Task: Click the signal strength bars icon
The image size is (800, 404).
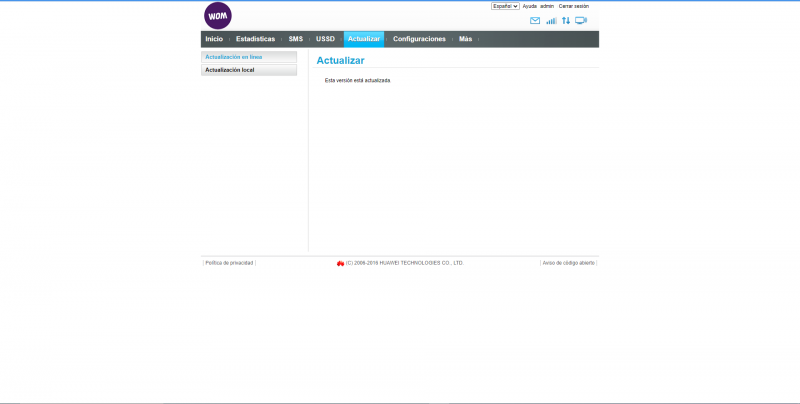Action: coord(551,20)
